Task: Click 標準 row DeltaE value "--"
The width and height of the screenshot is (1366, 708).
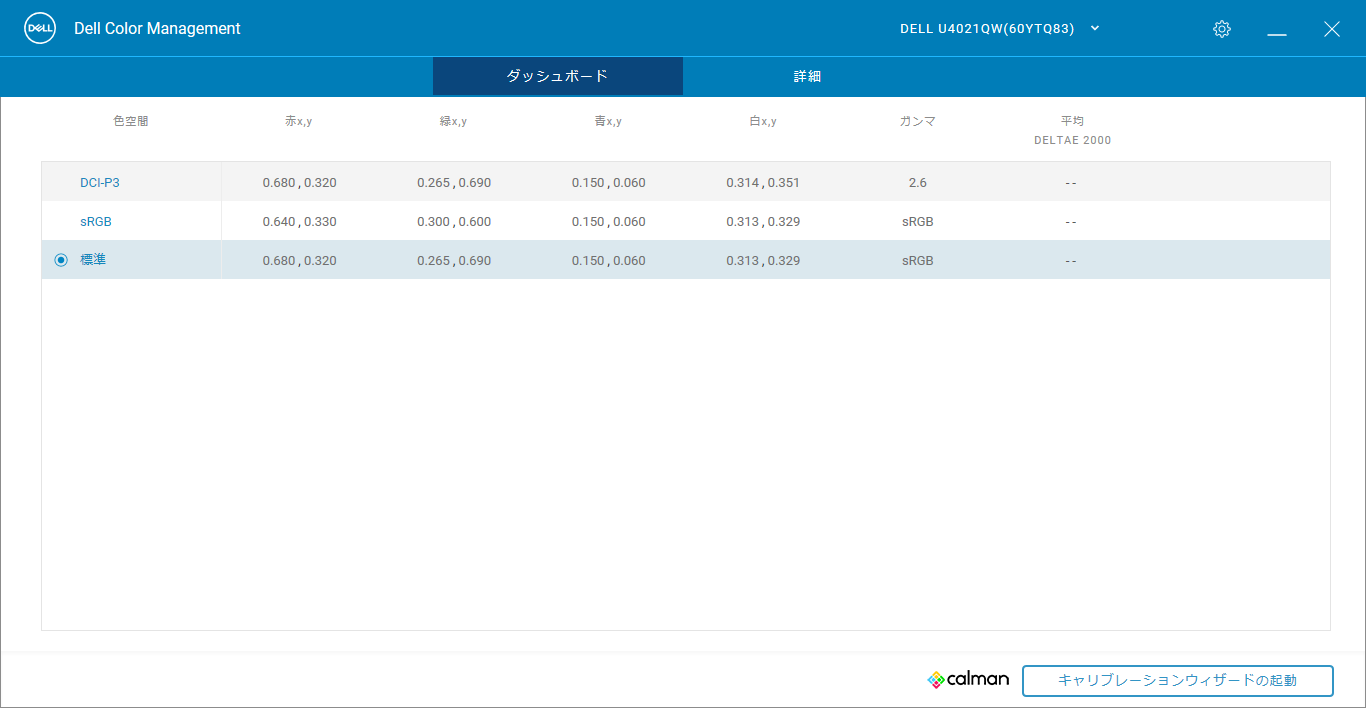Action: [x=1071, y=261]
